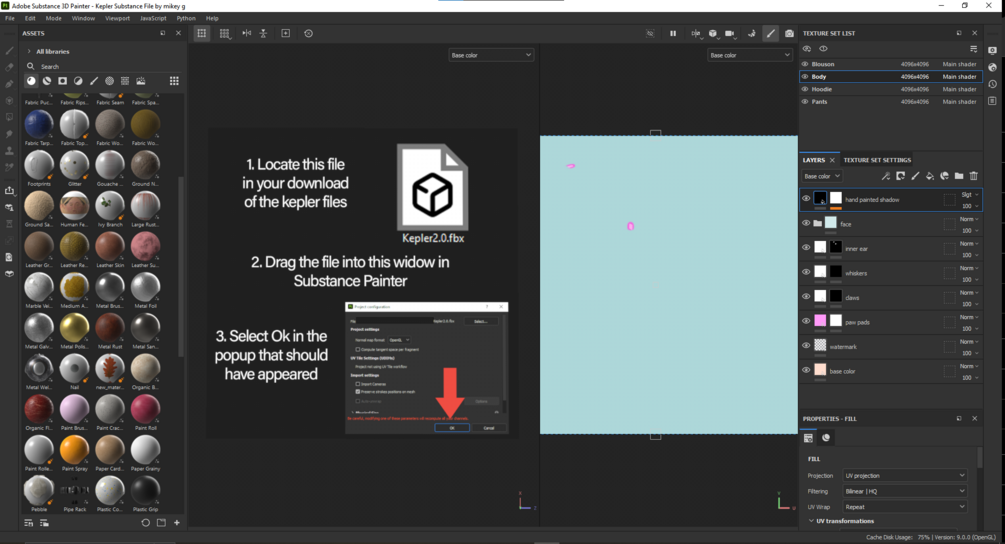Open Filtering Bilinear HQ dropdown

[904, 491]
